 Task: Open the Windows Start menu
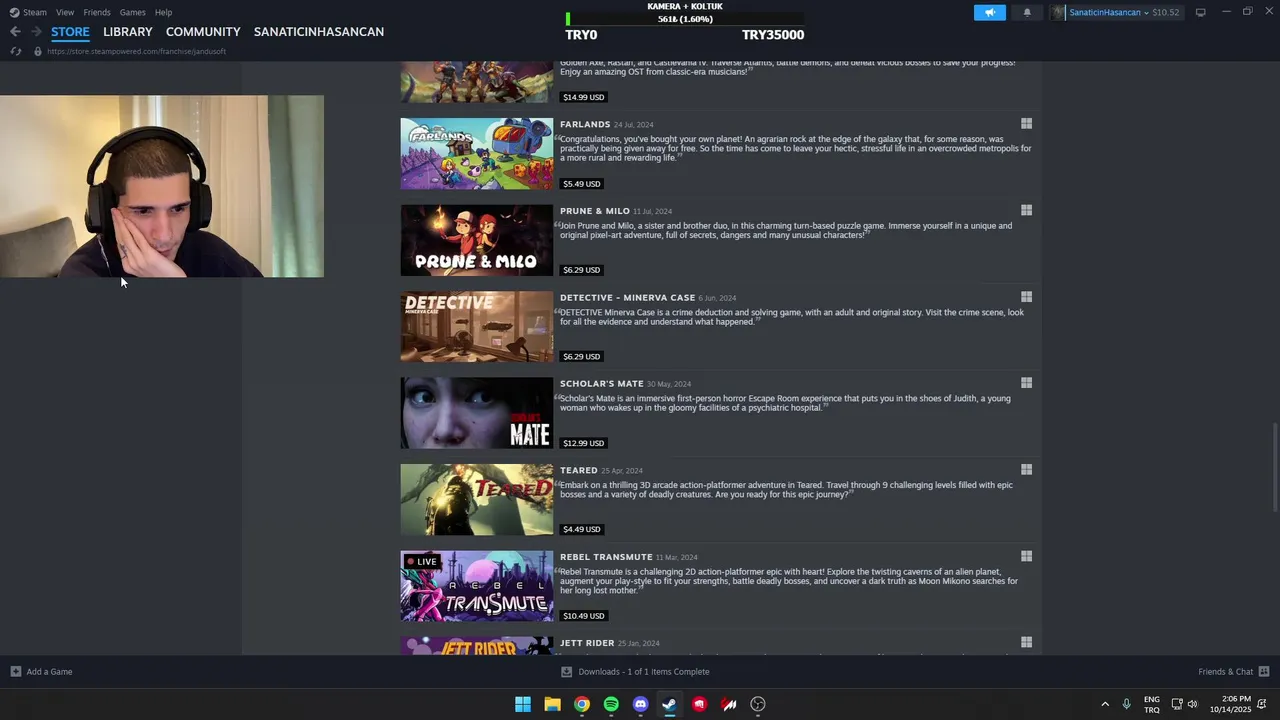pos(523,704)
